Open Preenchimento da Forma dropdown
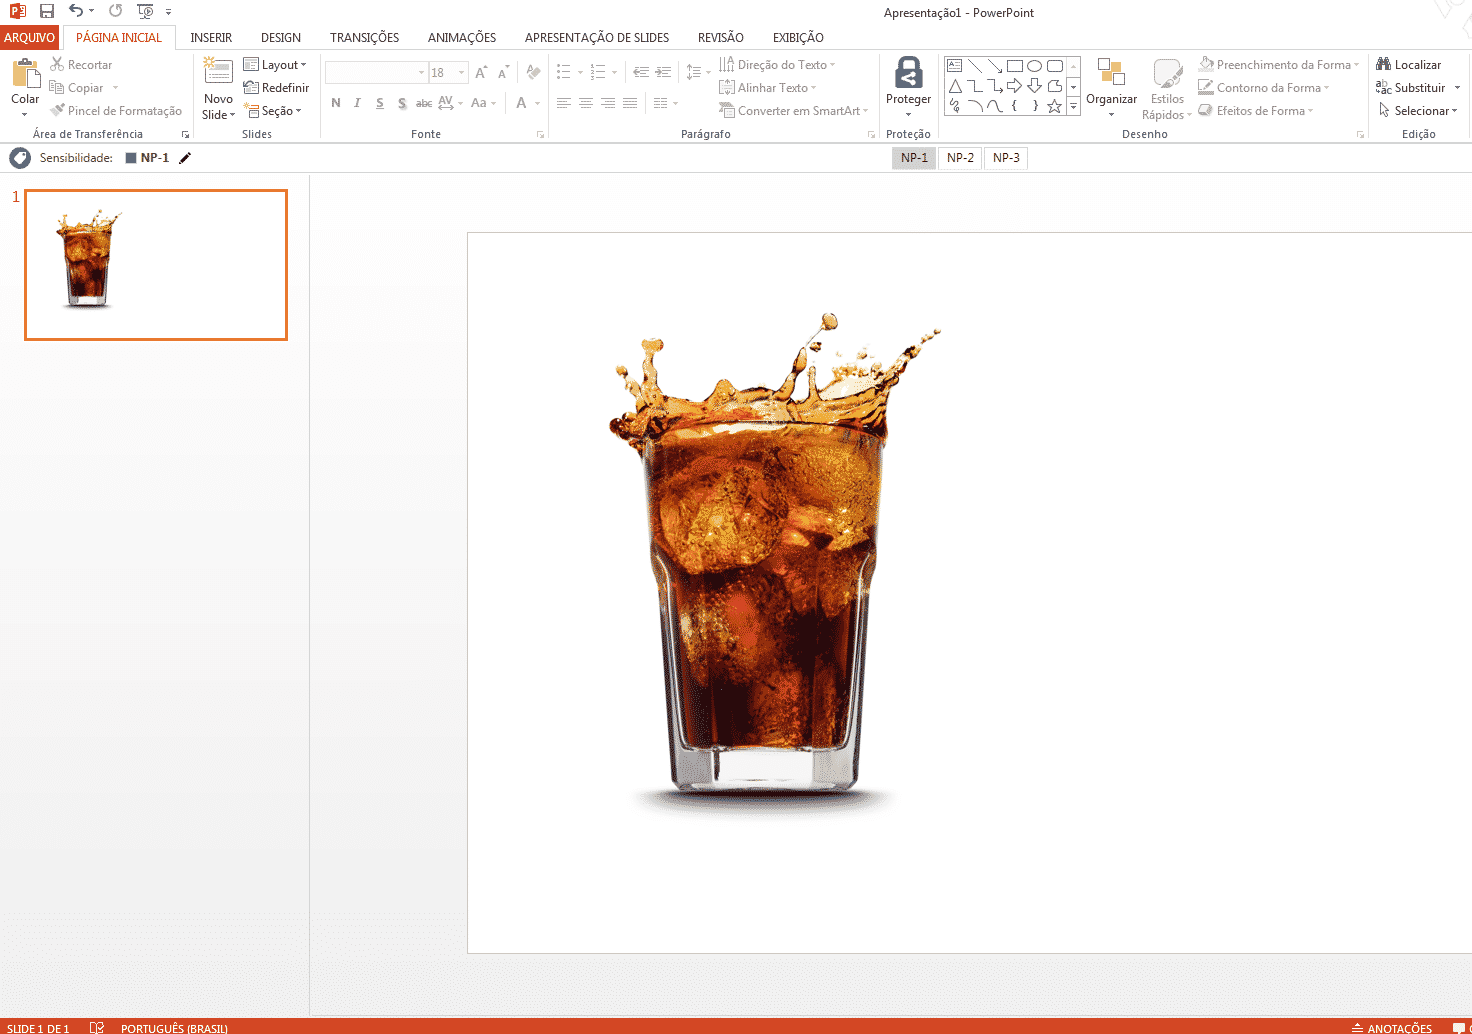This screenshot has height=1034, width=1472. [1279, 64]
